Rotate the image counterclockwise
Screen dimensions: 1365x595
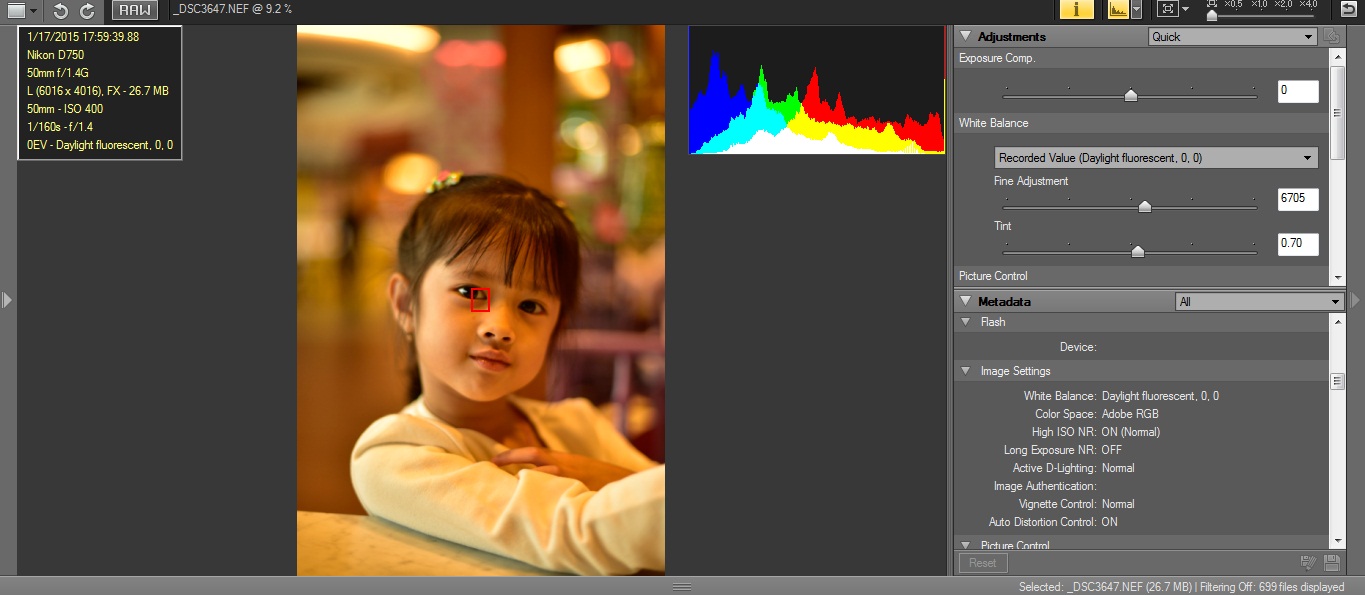pyautogui.click(x=61, y=11)
